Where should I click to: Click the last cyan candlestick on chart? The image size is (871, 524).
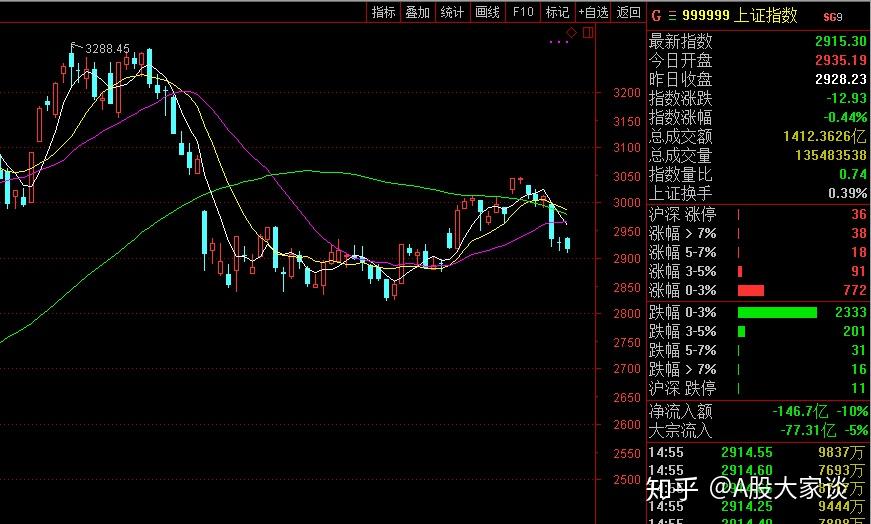568,243
